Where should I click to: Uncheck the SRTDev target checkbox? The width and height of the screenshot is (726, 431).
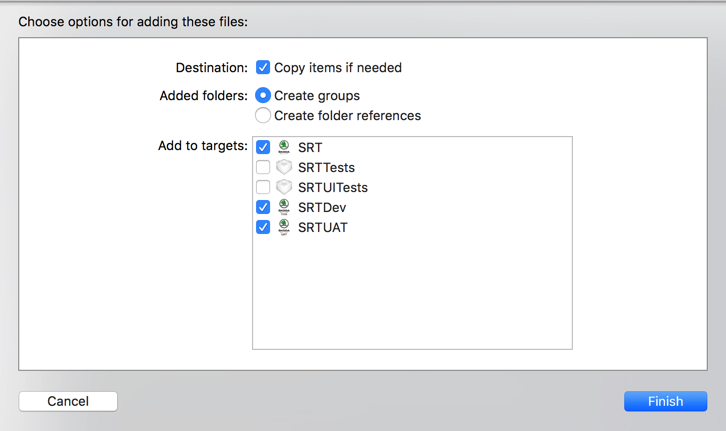[x=263, y=207]
